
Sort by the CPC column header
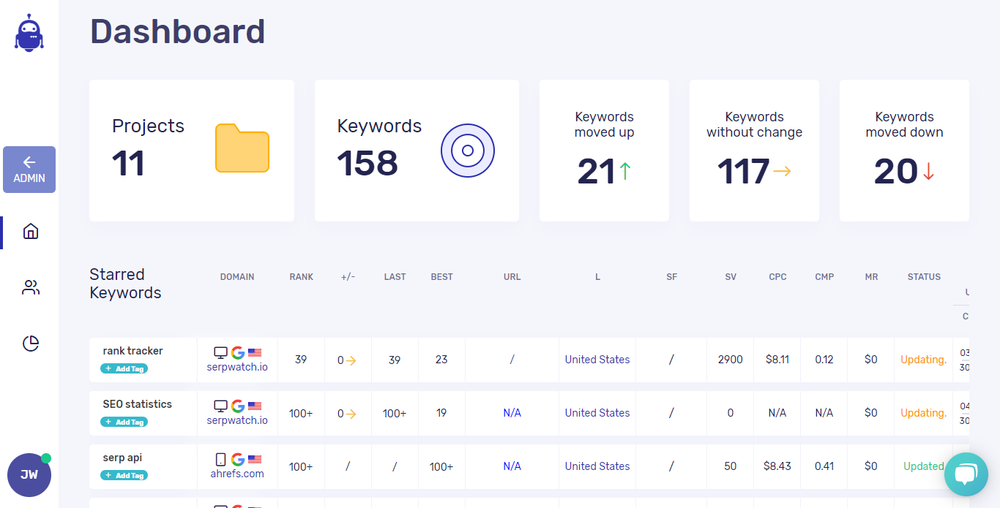(777, 277)
